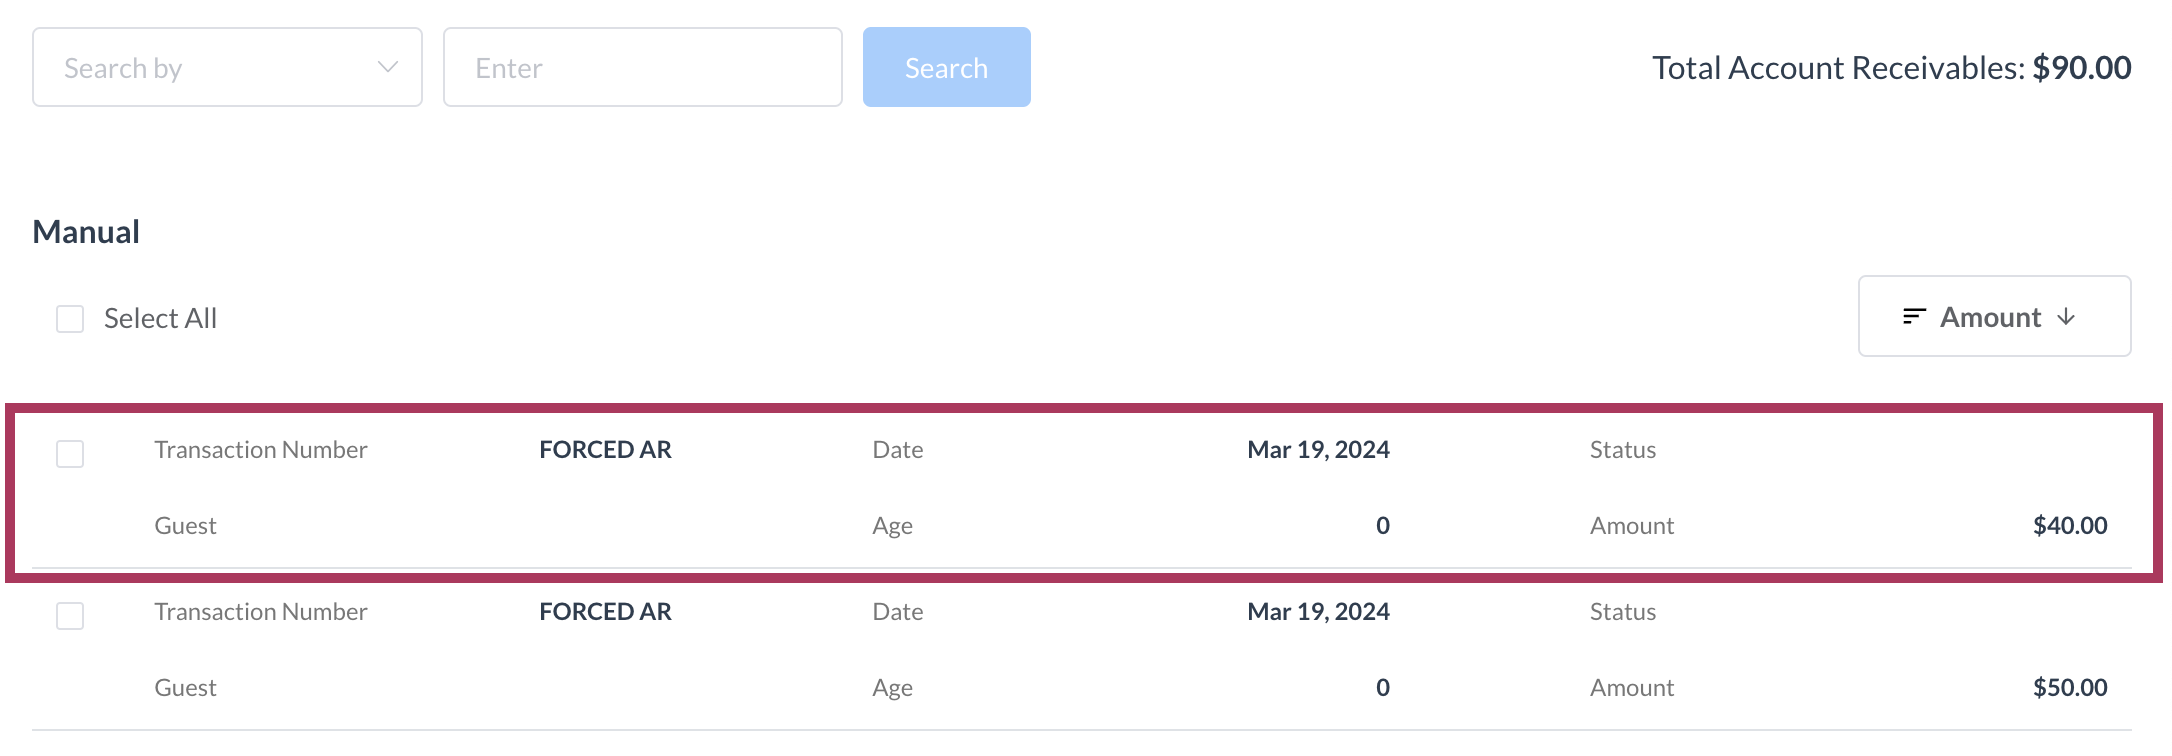The image size is (2172, 756).
Task: Click the sort lines icon in Amount button
Action: click(x=1913, y=316)
